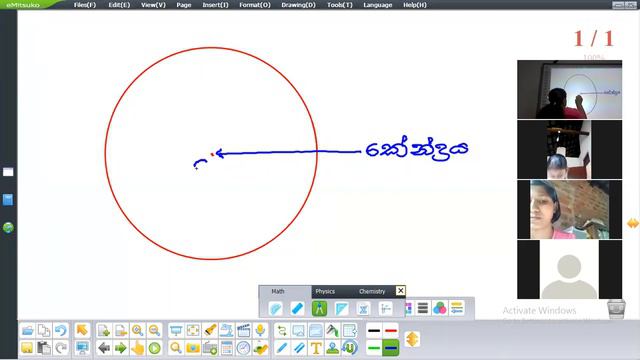Image resolution: width=640 pixels, height=360 pixels.
Task: Open the calendar icon
Action: tap(227, 348)
